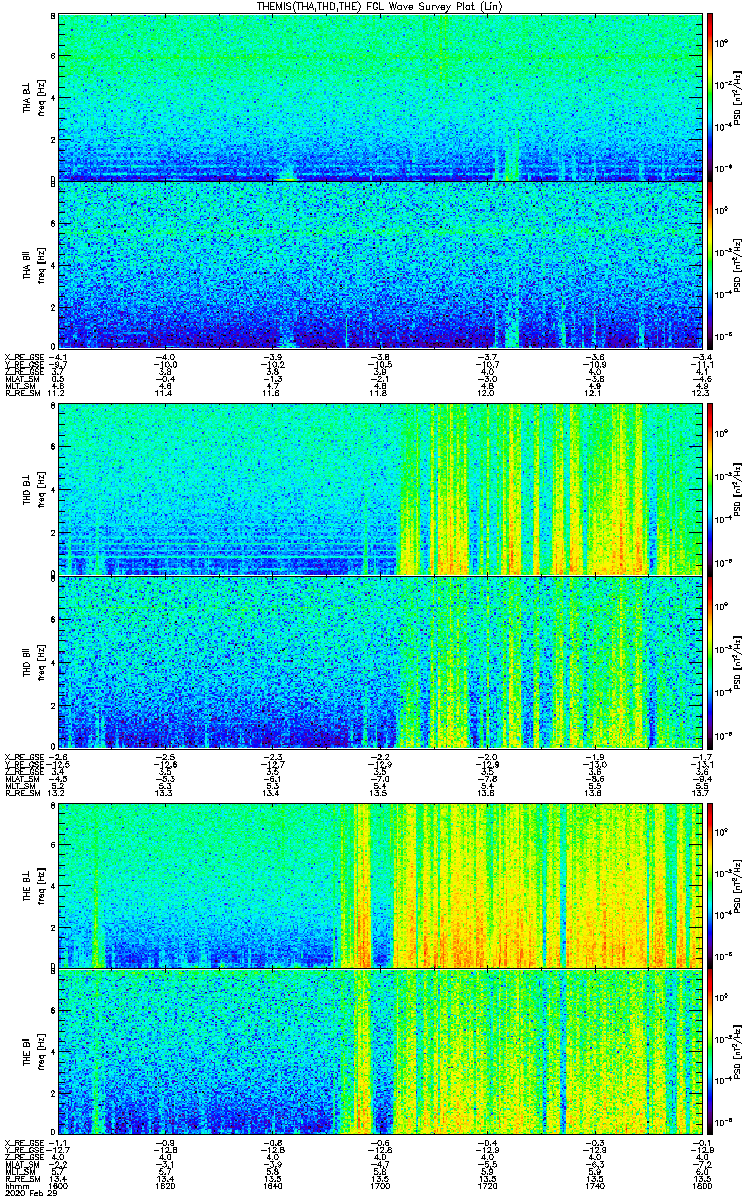
Task: Click inside the THA B-parallel spectrogram panel
Action: (380, 265)
